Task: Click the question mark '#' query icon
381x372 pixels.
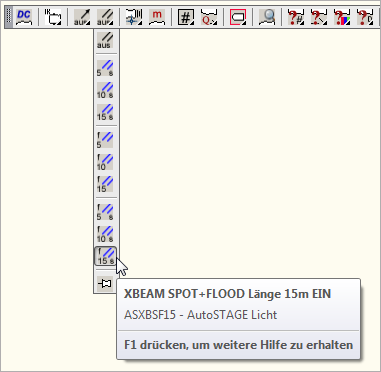Action: [296, 17]
